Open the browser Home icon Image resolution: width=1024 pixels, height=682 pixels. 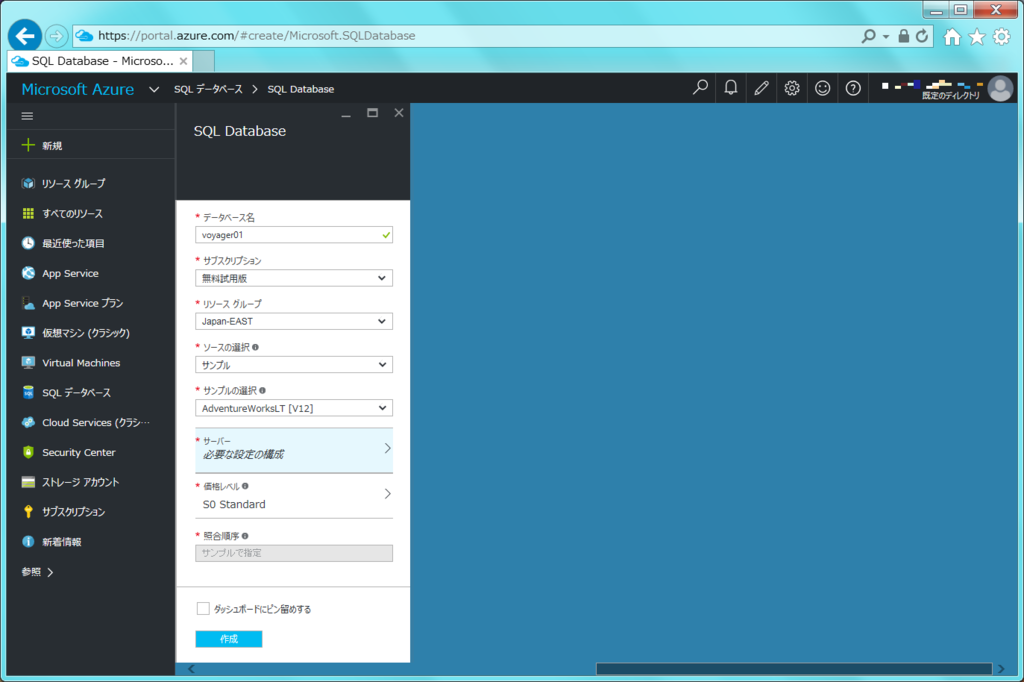pos(952,37)
